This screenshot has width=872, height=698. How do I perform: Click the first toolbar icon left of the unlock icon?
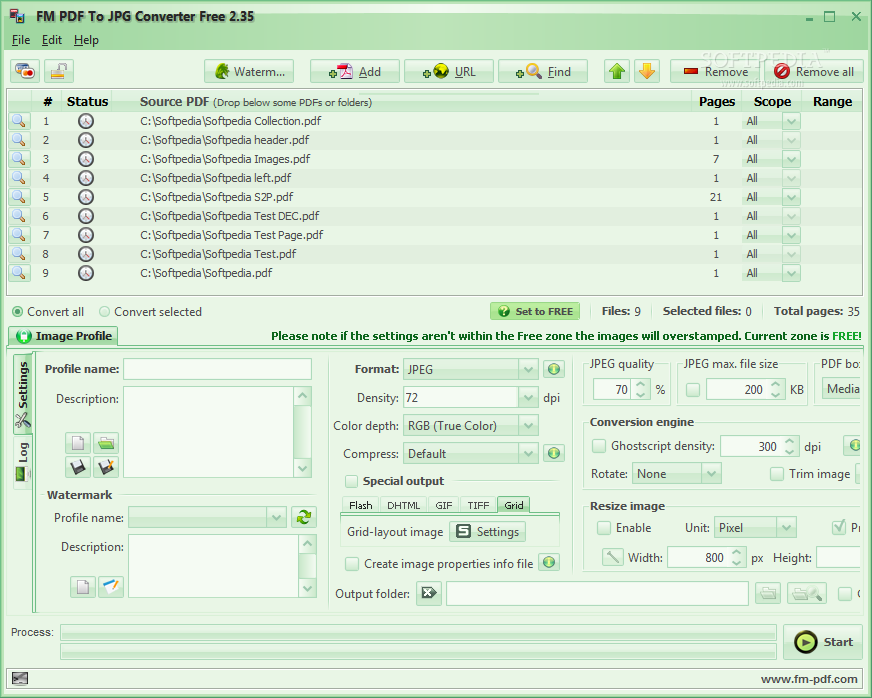pyautogui.click(x=25, y=71)
